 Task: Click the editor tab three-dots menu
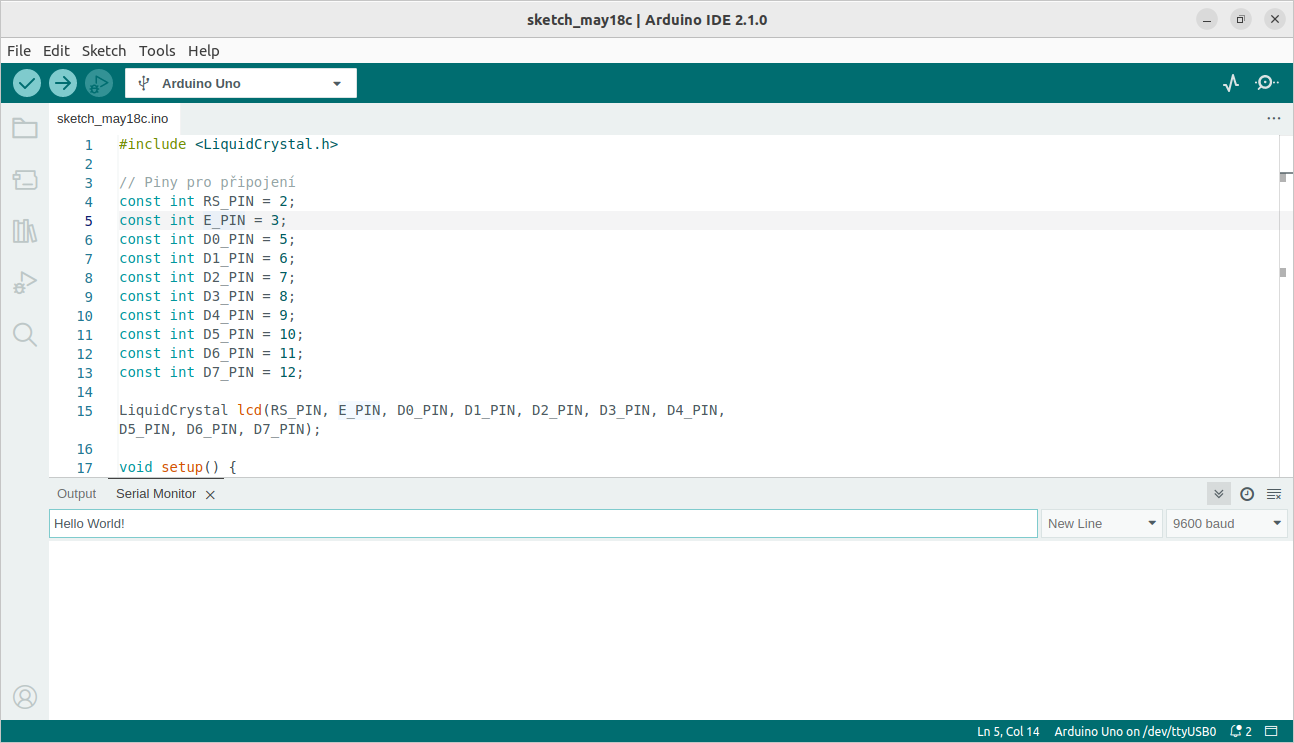[1274, 118]
